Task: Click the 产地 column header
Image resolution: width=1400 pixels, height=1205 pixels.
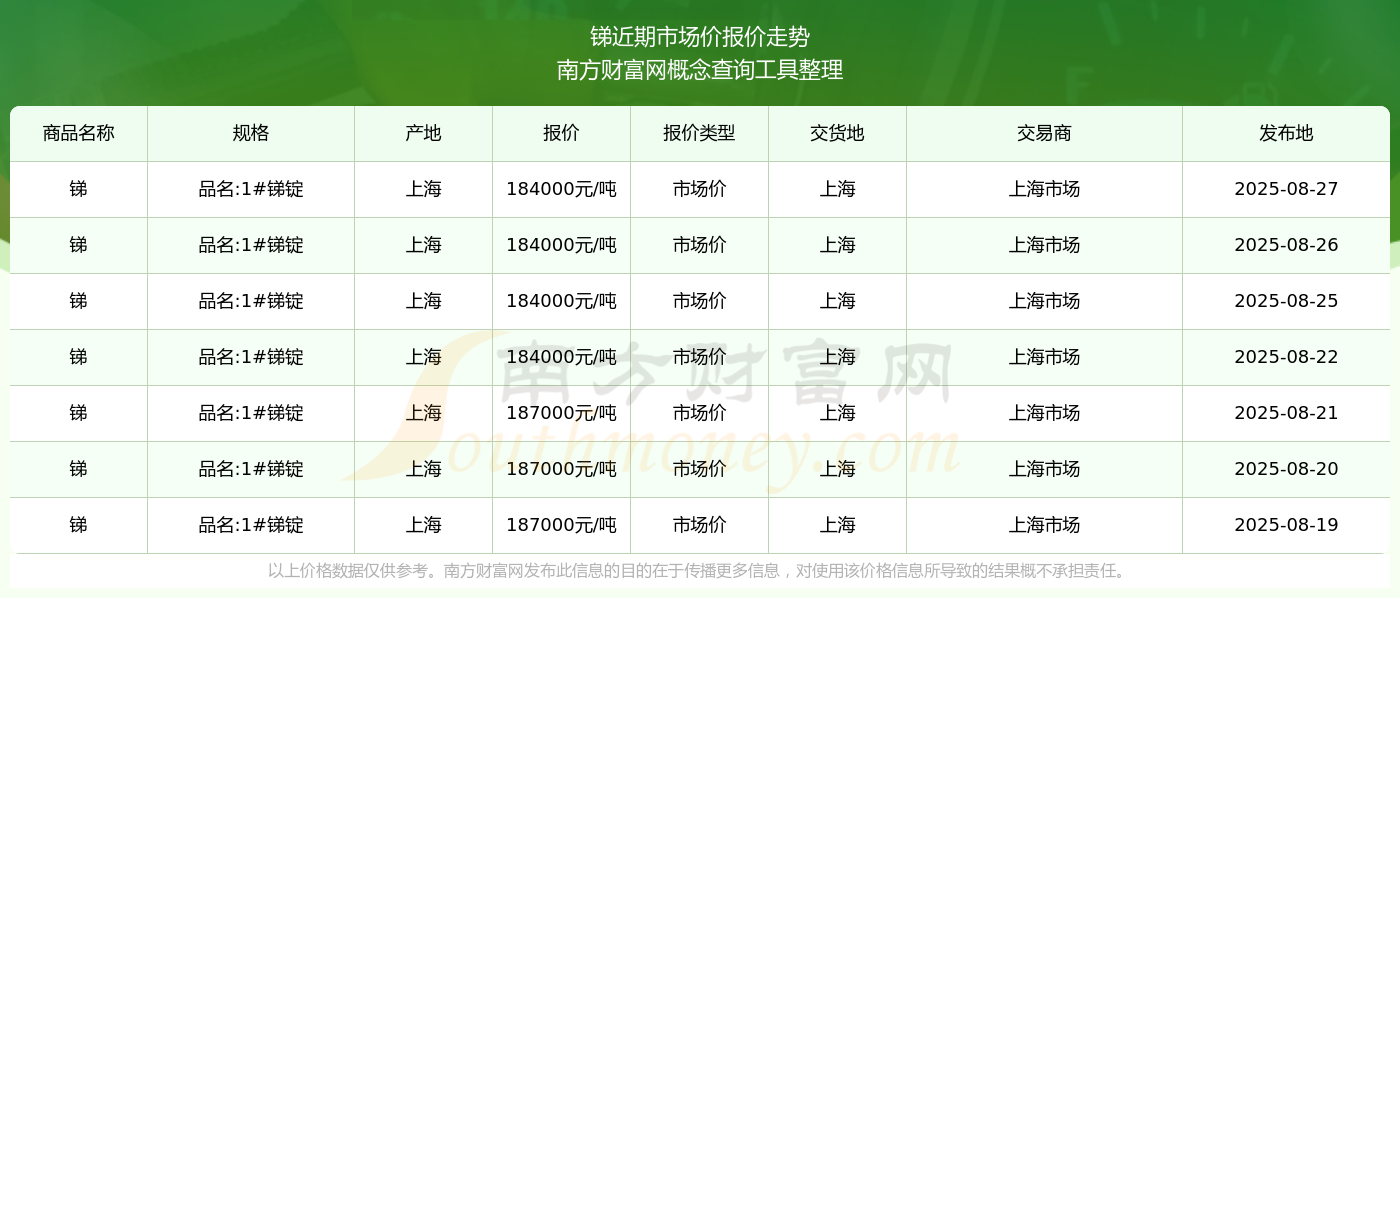Action: point(424,133)
